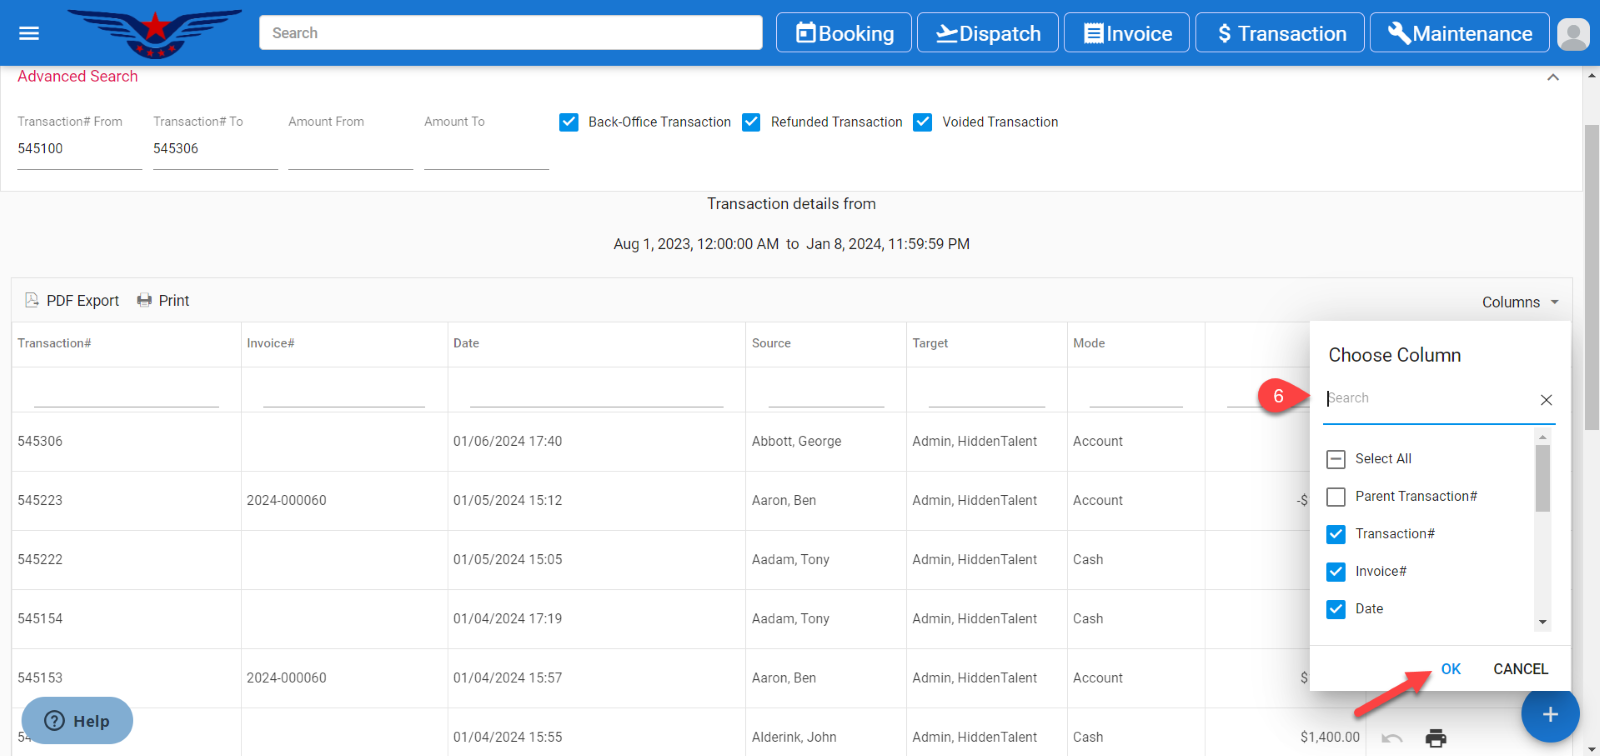Clear the column search with X
The width and height of the screenshot is (1600, 756).
pyautogui.click(x=1546, y=400)
